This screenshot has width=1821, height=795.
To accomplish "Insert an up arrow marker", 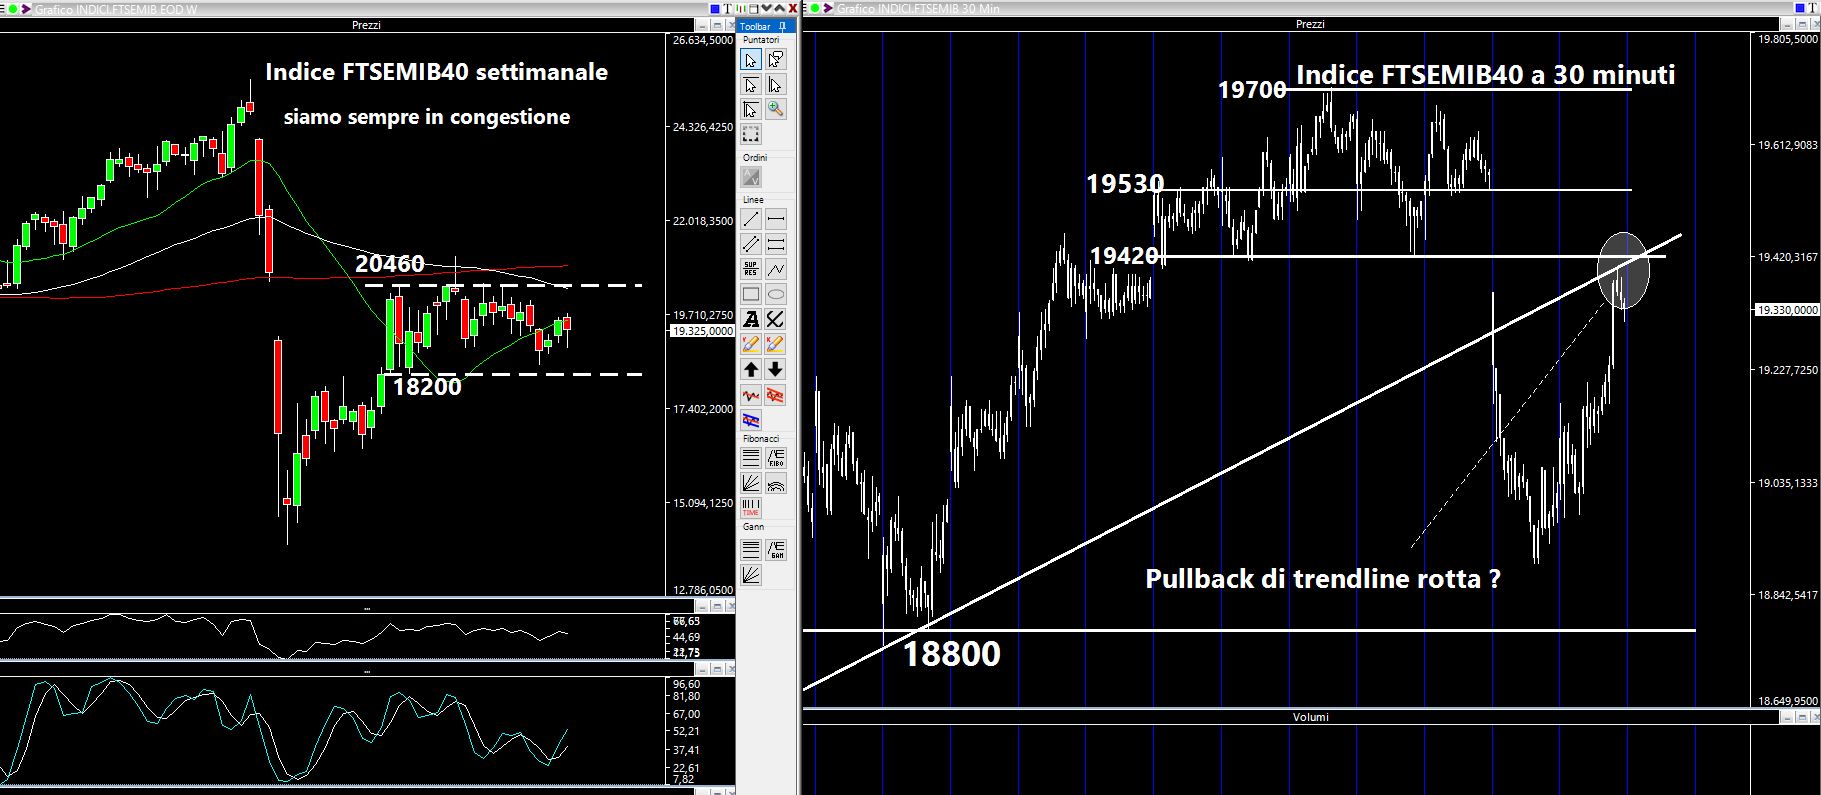I will point(751,369).
